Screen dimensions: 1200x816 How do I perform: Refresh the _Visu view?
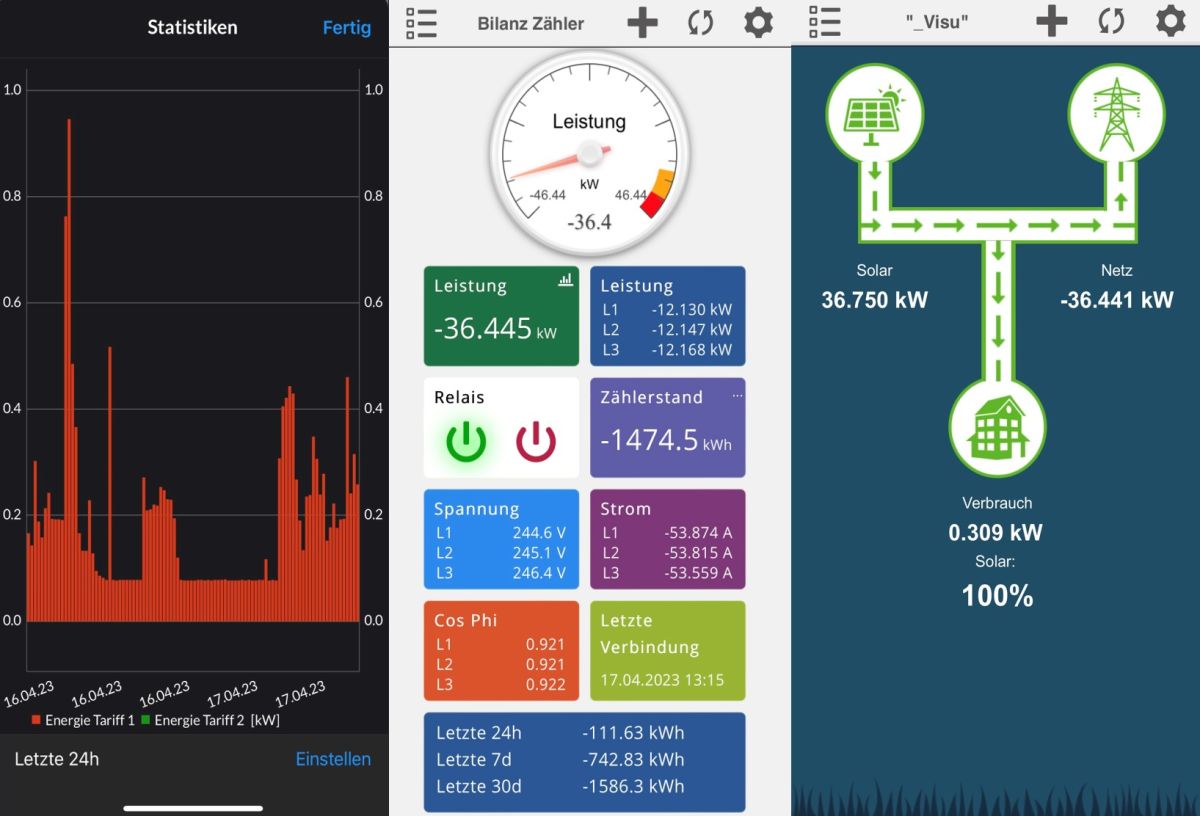[x=1111, y=21]
